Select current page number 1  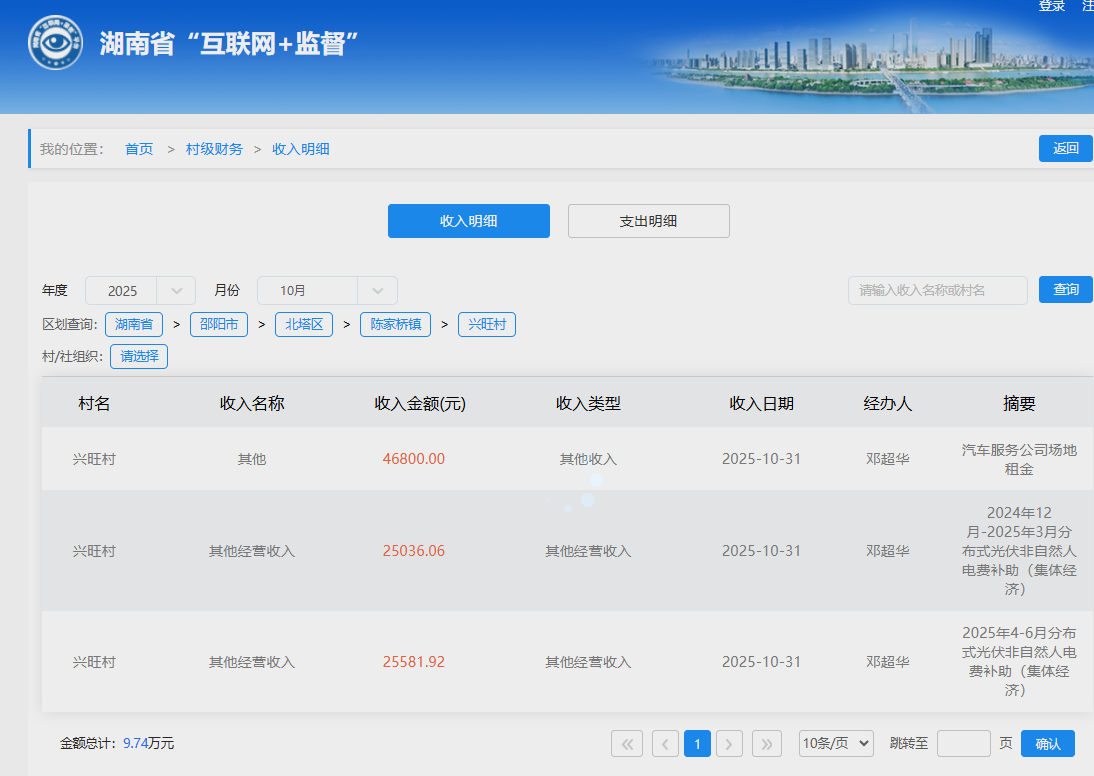pyautogui.click(x=698, y=744)
